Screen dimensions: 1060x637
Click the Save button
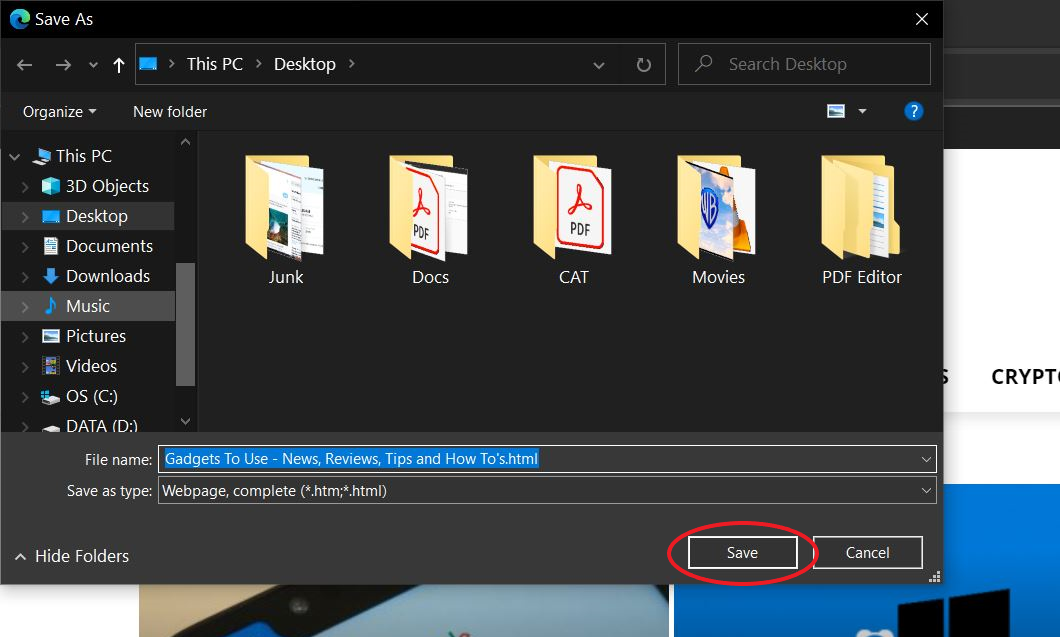[742, 553]
